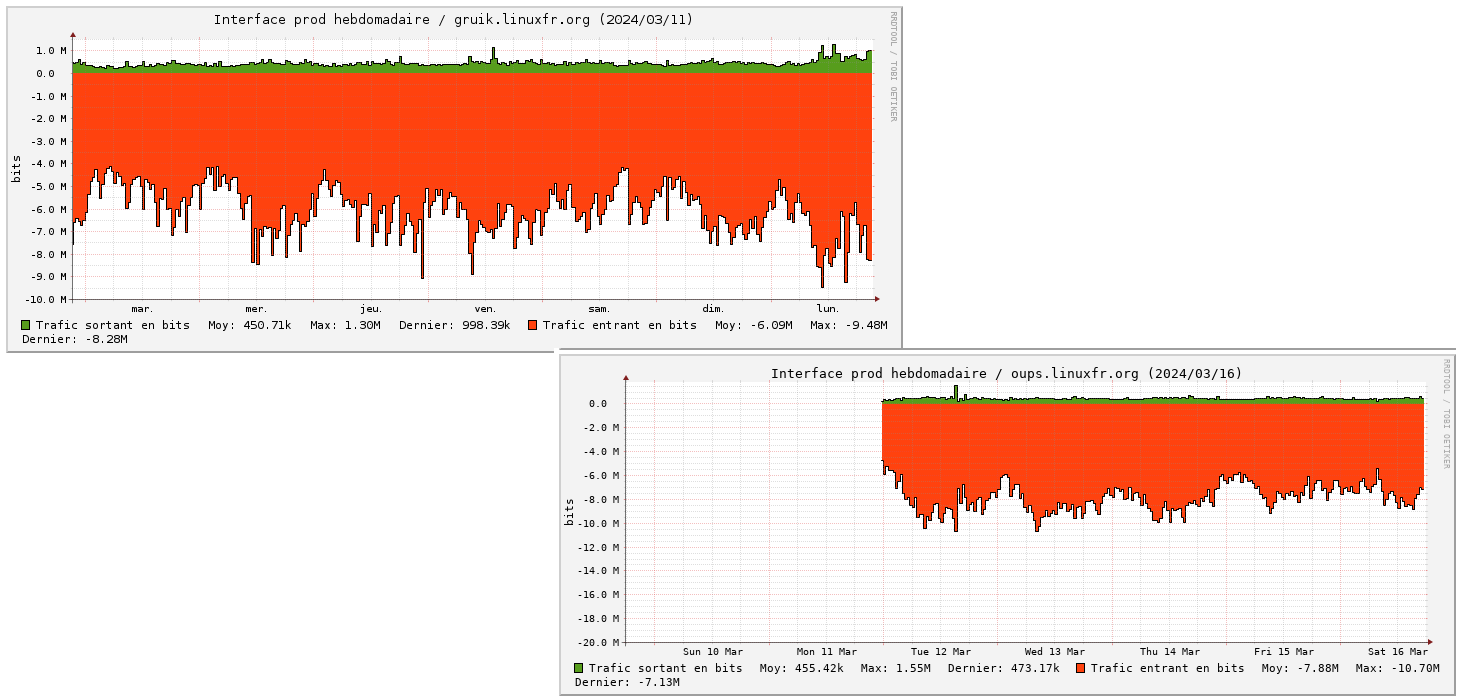The width and height of the screenshot is (1462, 700).
Task: Click 'Trafic entrant en bits' in the oups legend
Action: click(1167, 668)
